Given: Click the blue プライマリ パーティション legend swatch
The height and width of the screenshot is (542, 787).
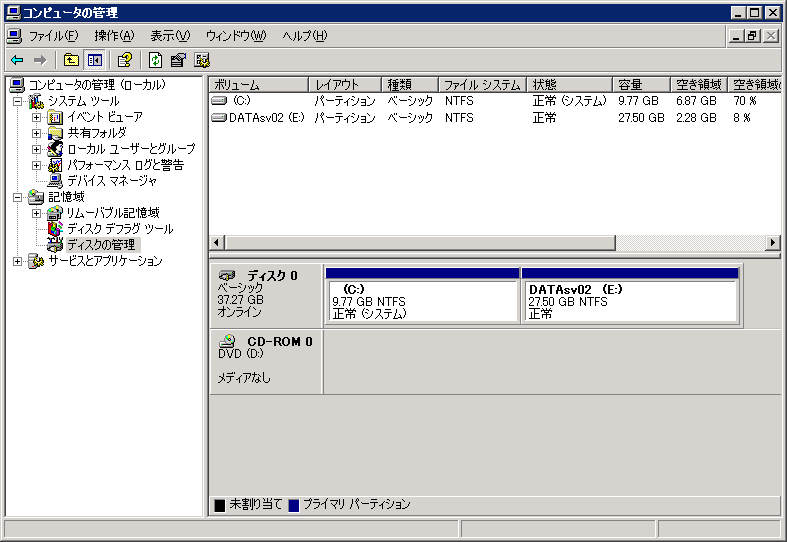Looking at the screenshot, I should point(294,505).
